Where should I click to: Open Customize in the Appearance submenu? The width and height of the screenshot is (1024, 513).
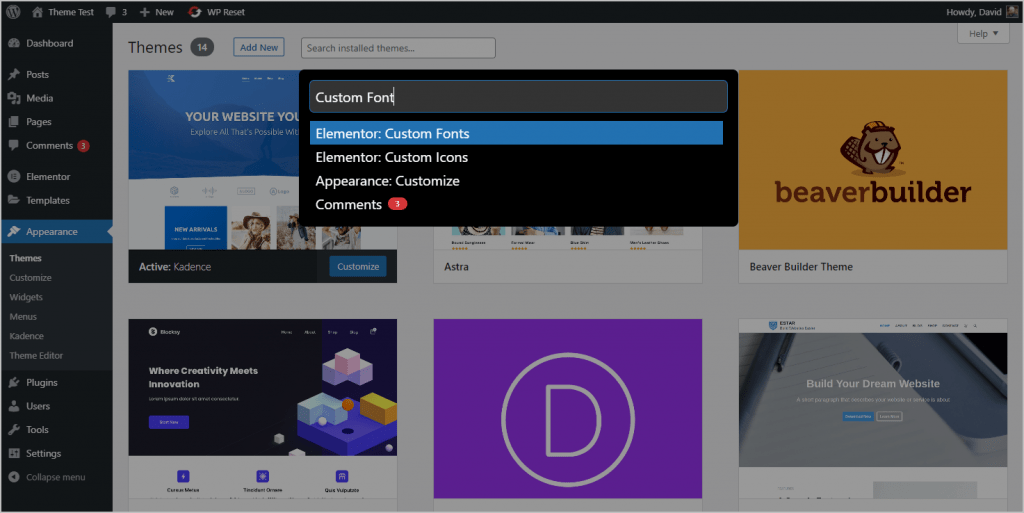[30, 277]
